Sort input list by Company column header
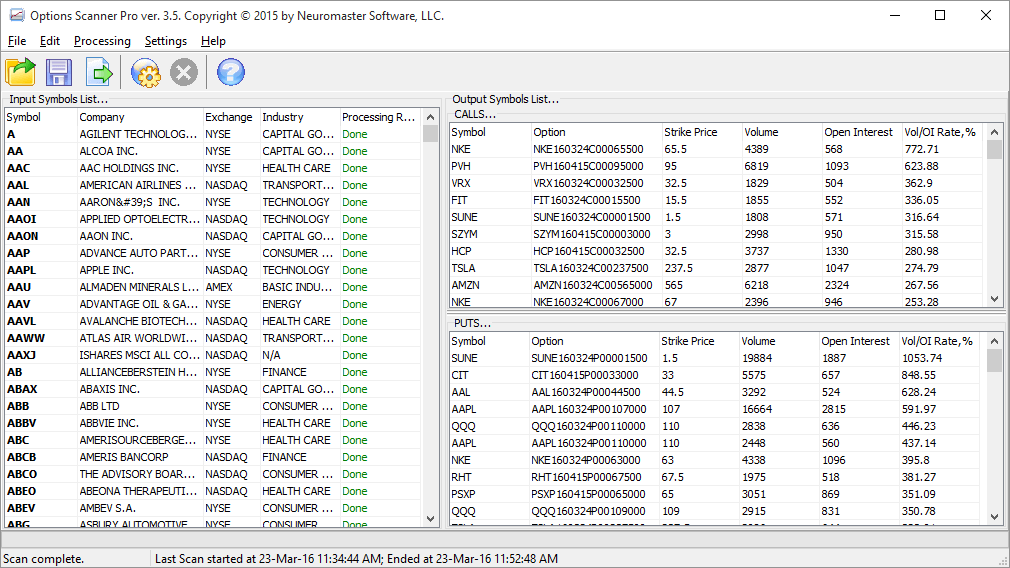 tap(140, 117)
